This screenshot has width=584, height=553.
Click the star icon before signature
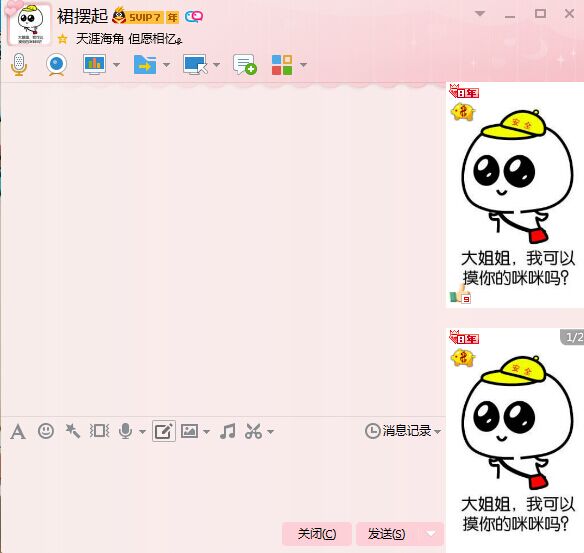pos(63,39)
